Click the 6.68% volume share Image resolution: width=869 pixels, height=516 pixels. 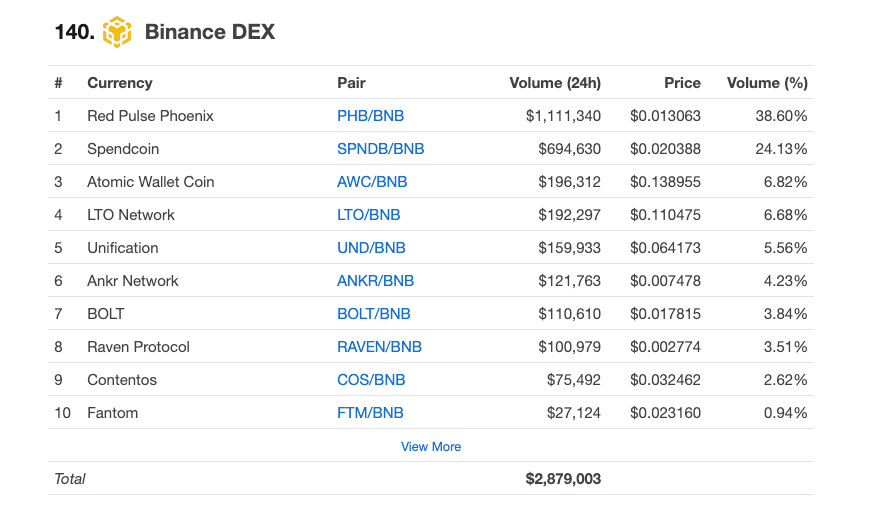click(x=785, y=215)
